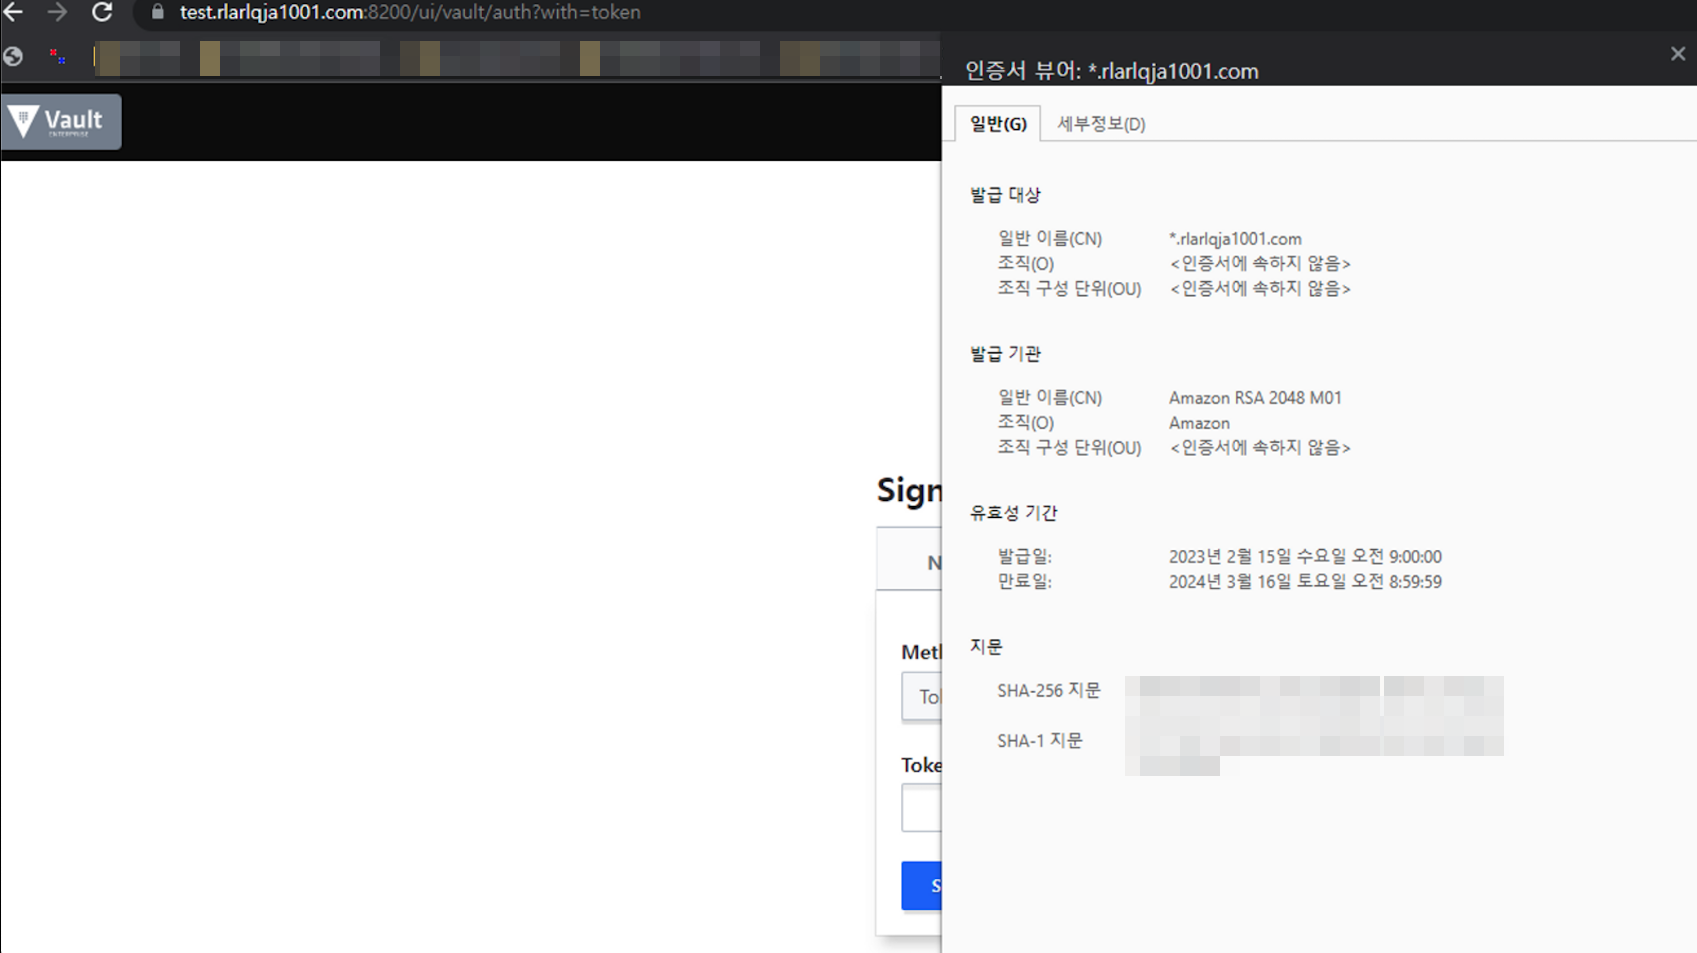Image resolution: width=1697 pixels, height=953 pixels.
Task: Click the address bar URL
Action: tap(410, 13)
